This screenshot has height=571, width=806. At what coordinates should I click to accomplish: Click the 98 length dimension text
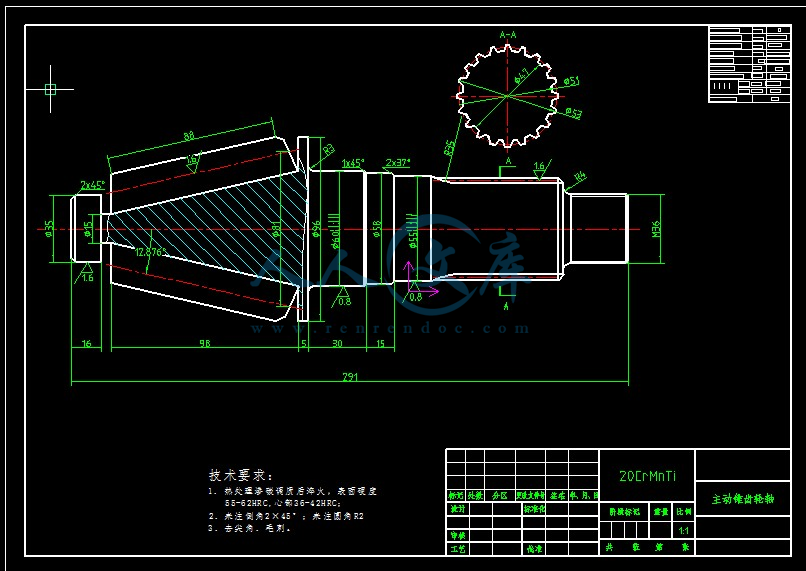(204, 344)
